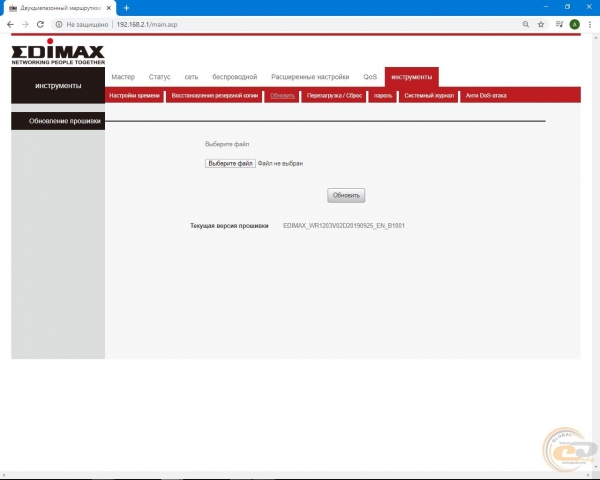Restore down the browser window
This screenshot has width=600, height=480.
tap(567, 7)
